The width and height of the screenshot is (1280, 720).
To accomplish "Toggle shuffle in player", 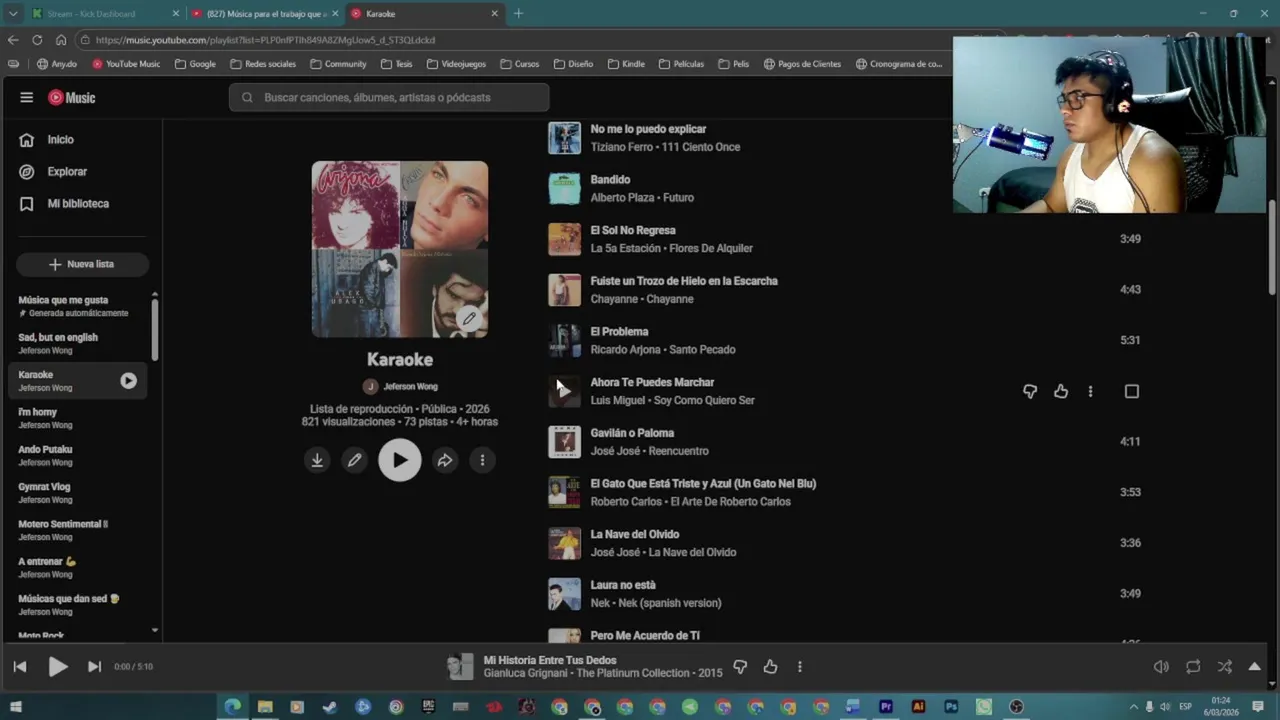I will click(x=1224, y=666).
